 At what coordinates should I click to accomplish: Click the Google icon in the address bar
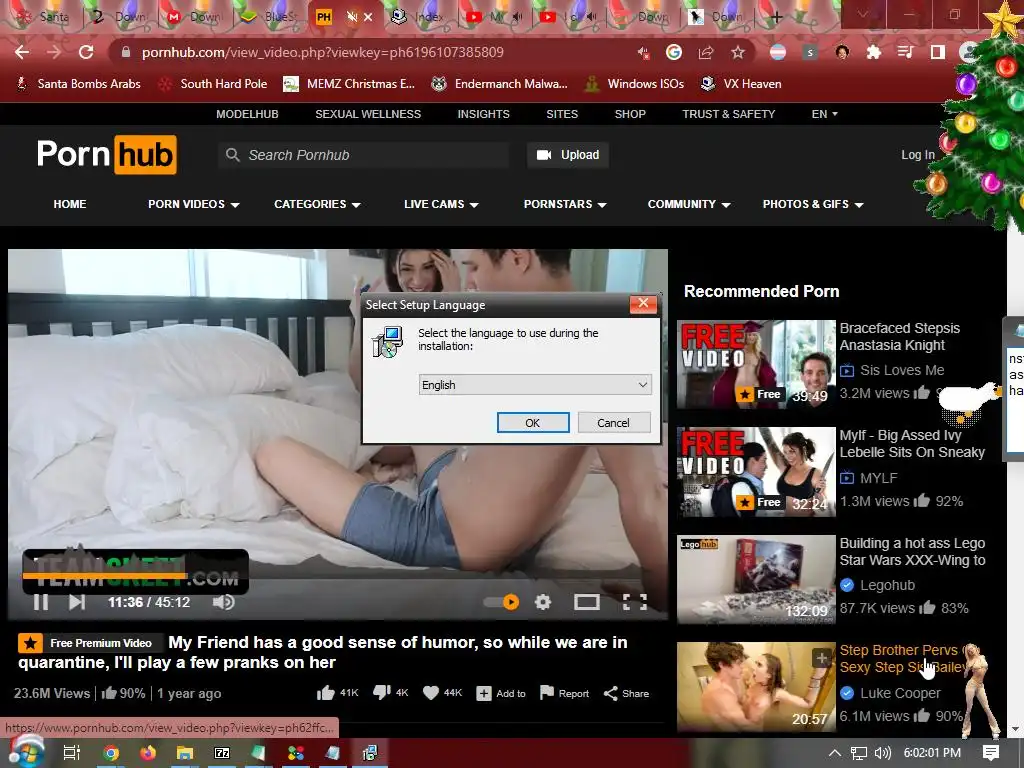tap(674, 52)
